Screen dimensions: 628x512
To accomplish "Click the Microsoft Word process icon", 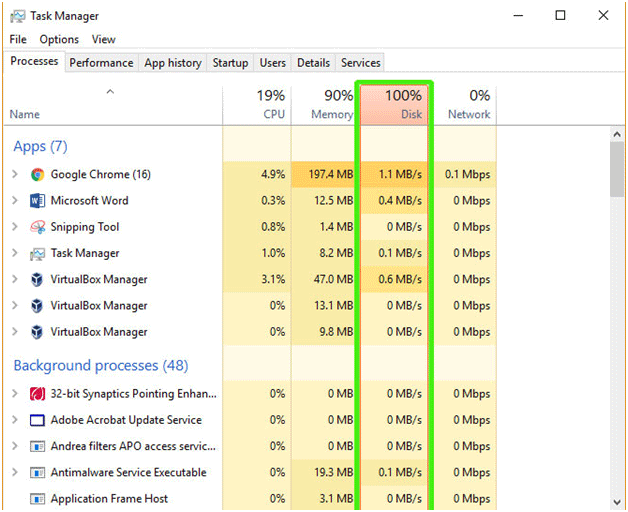I will click(37, 201).
